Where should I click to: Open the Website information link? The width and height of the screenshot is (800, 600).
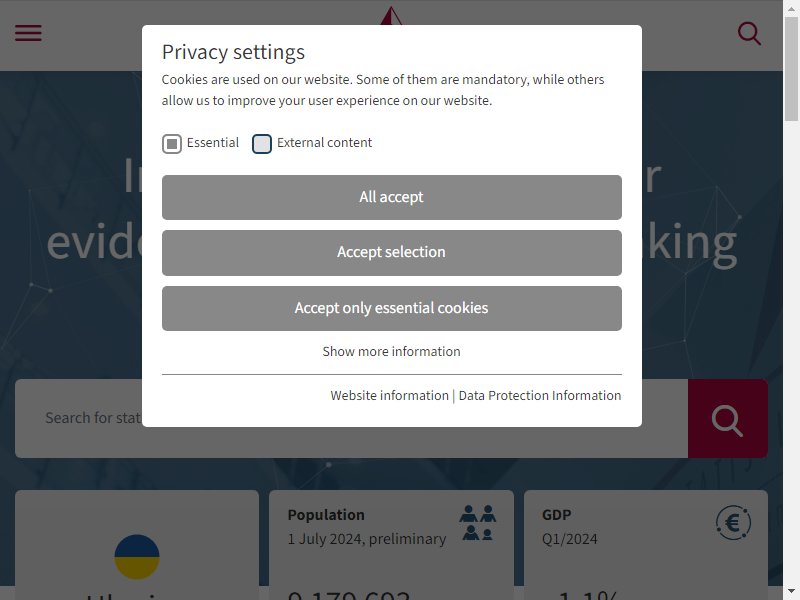[x=389, y=395]
